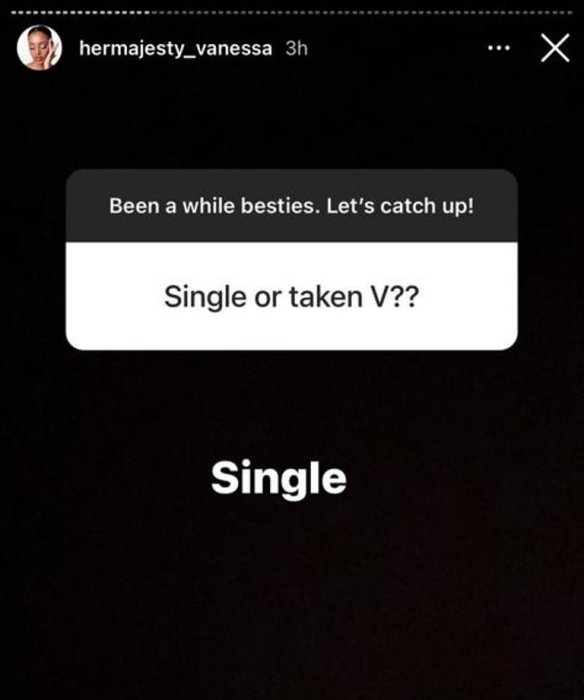Click the middle dot of the options icon
Screen dimensions: 584x700
click(499, 48)
